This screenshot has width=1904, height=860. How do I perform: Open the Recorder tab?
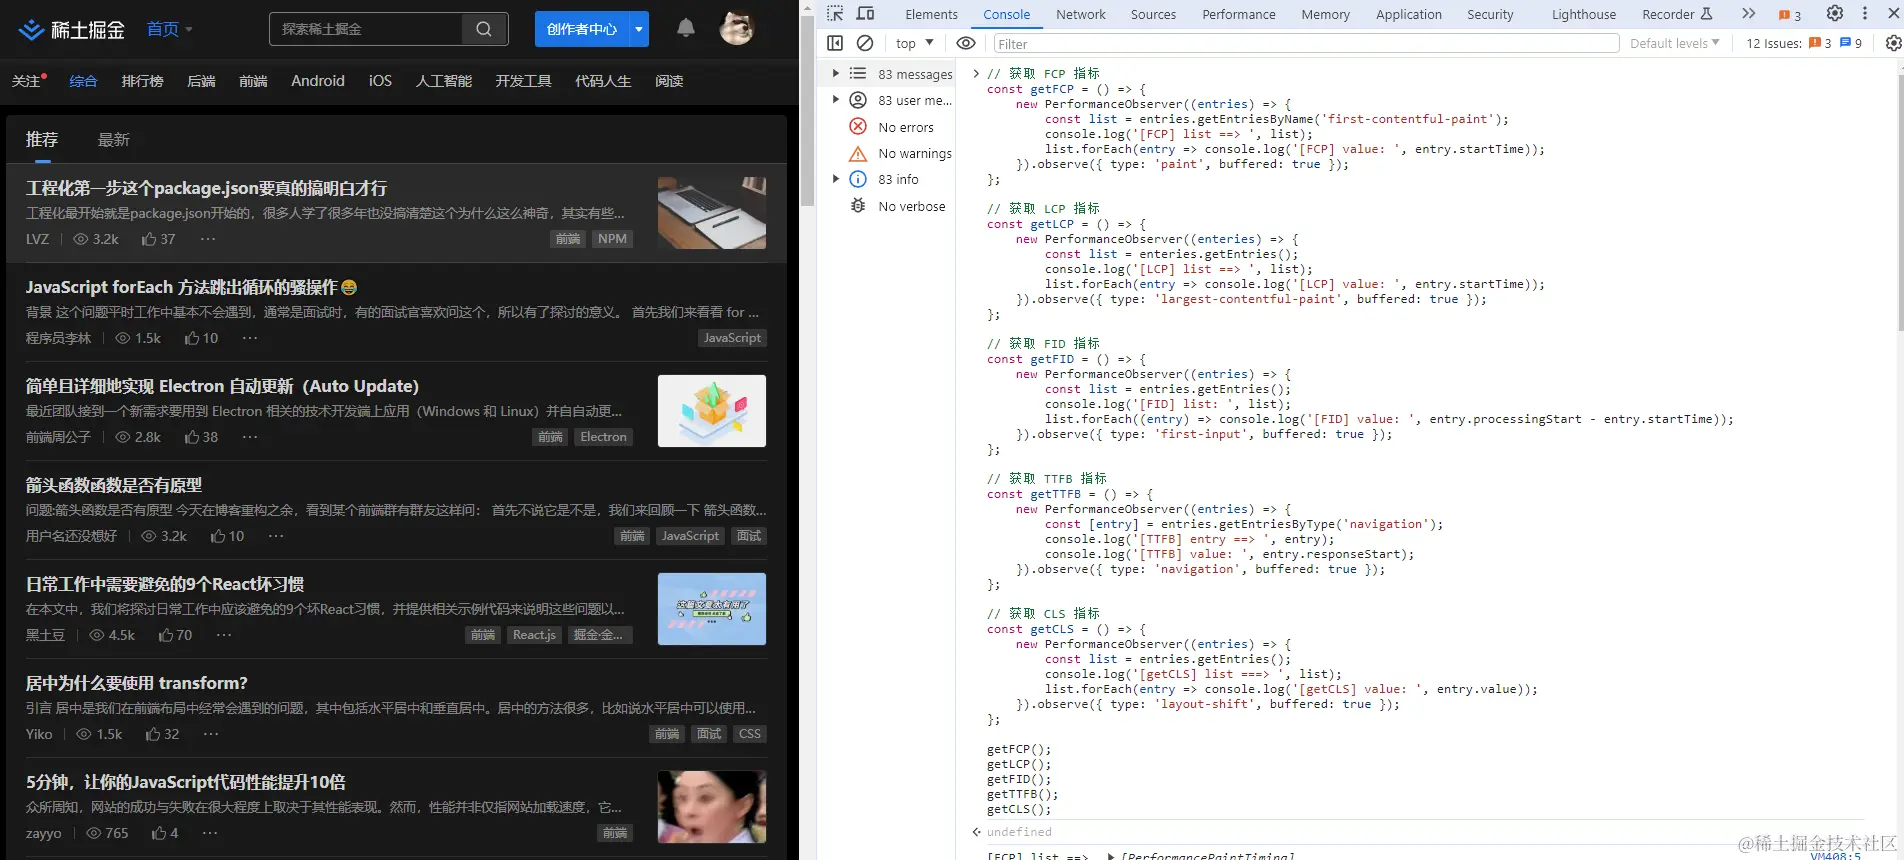click(1677, 14)
